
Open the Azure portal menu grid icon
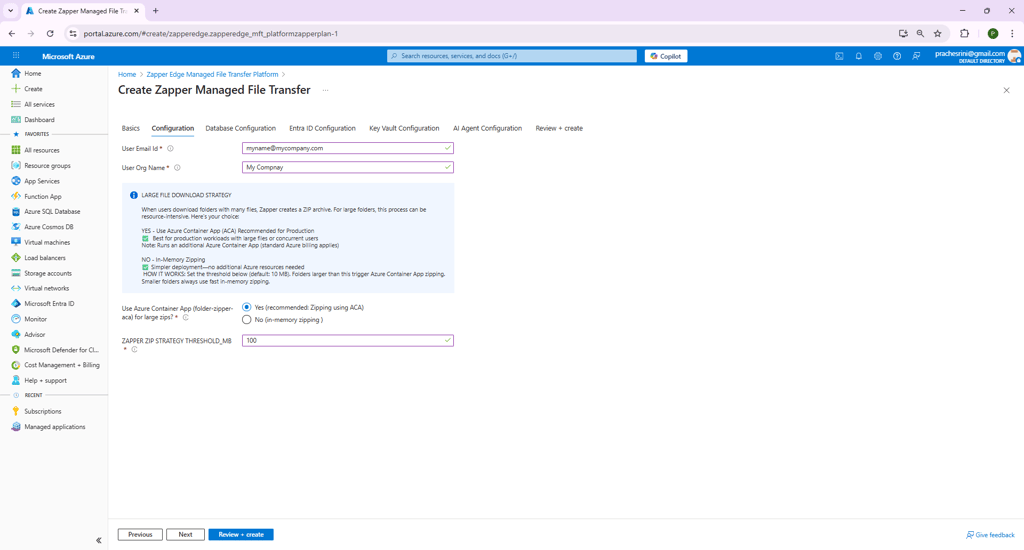pos(16,56)
